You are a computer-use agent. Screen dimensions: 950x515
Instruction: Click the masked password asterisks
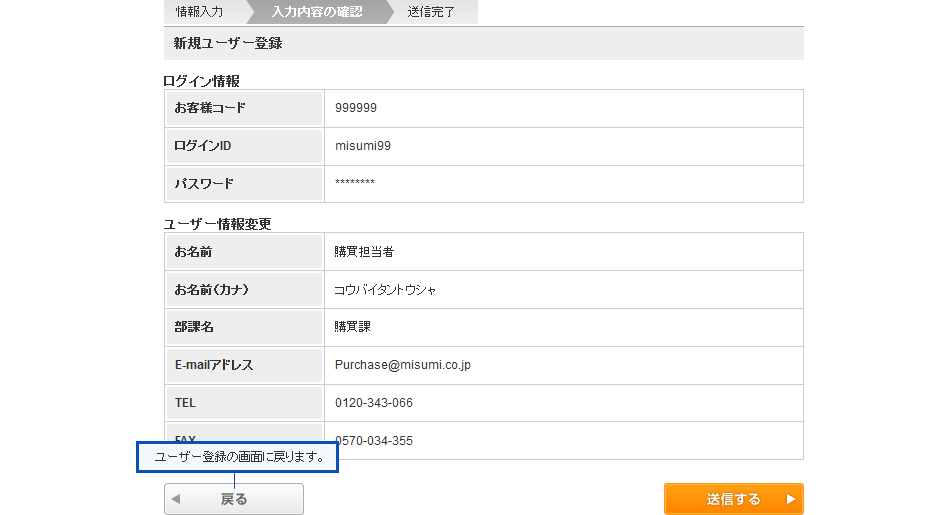tap(355, 184)
